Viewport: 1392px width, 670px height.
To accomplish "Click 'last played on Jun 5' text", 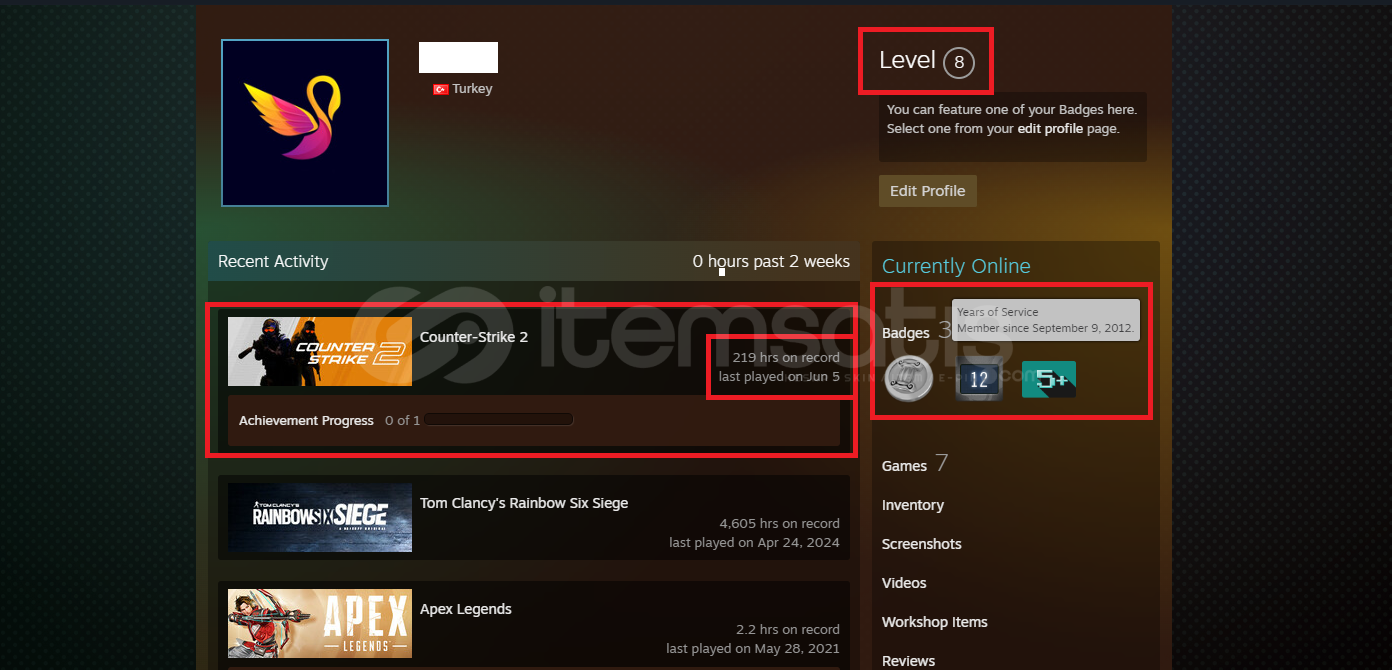I will click(779, 377).
